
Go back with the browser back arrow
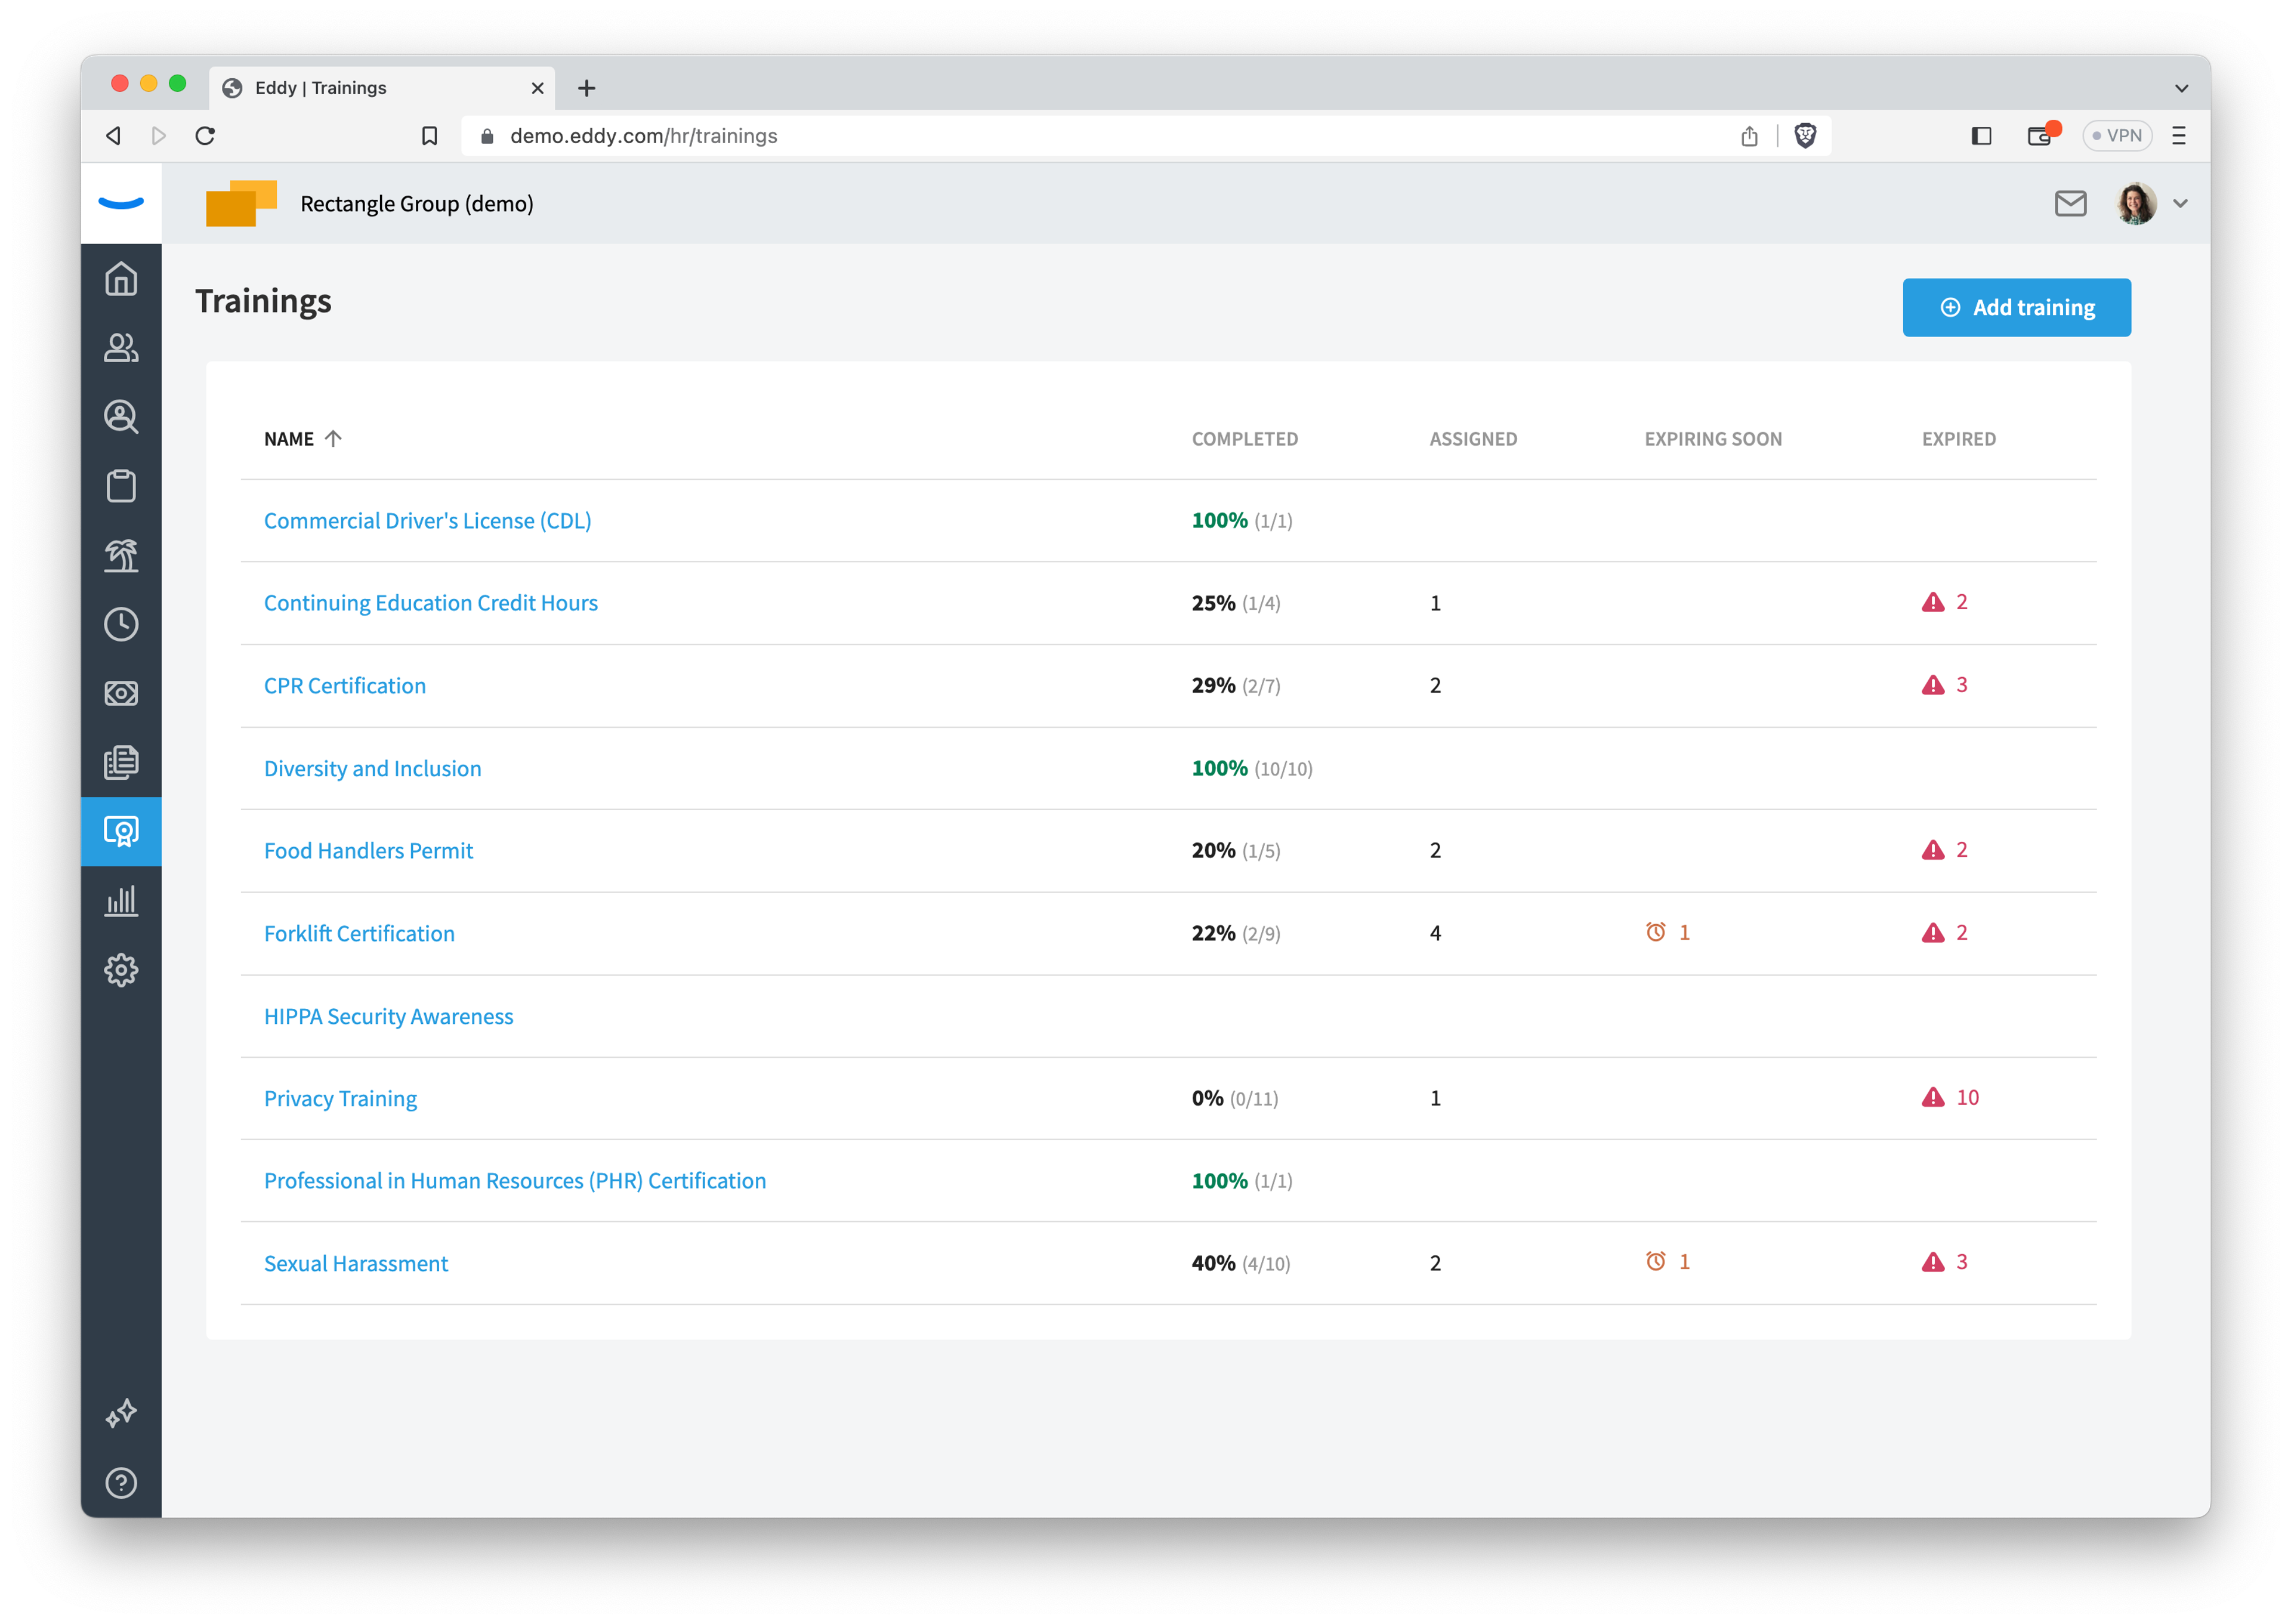point(114,136)
